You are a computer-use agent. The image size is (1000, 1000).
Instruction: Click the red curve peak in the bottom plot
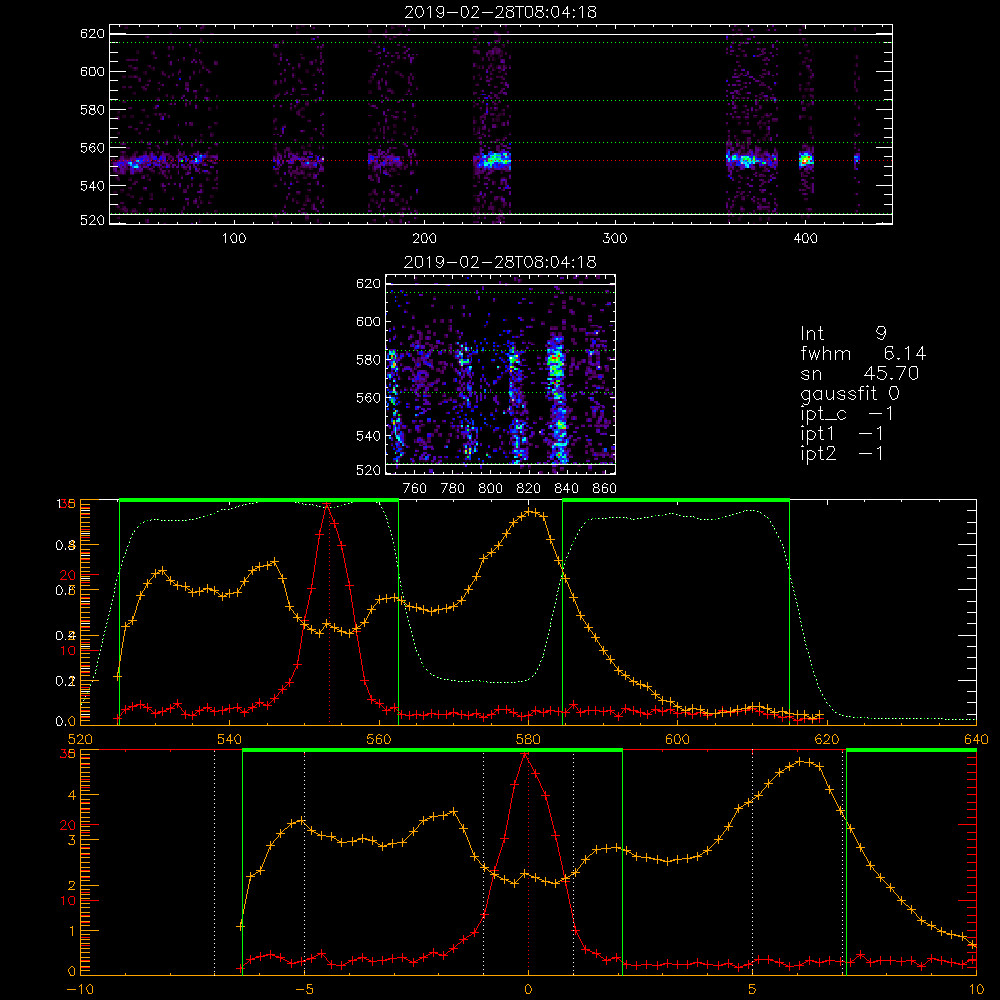click(x=525, y=754)
